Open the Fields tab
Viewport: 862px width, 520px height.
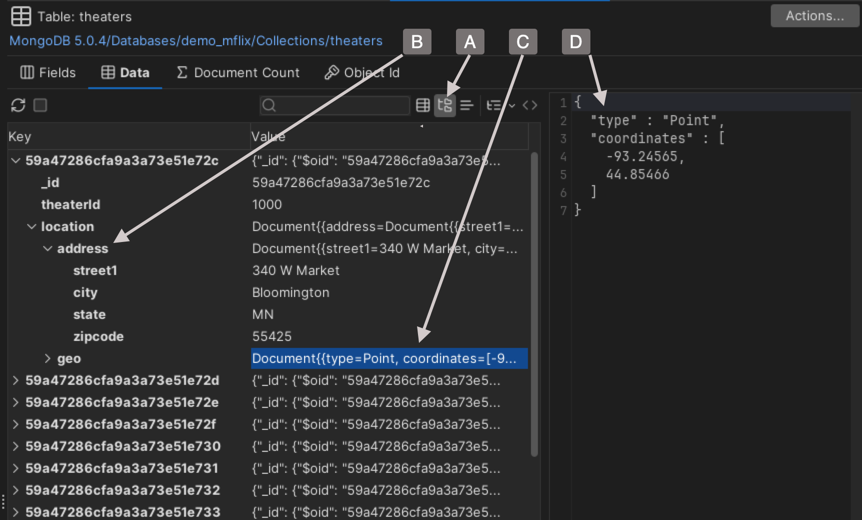tap(48, 73)
